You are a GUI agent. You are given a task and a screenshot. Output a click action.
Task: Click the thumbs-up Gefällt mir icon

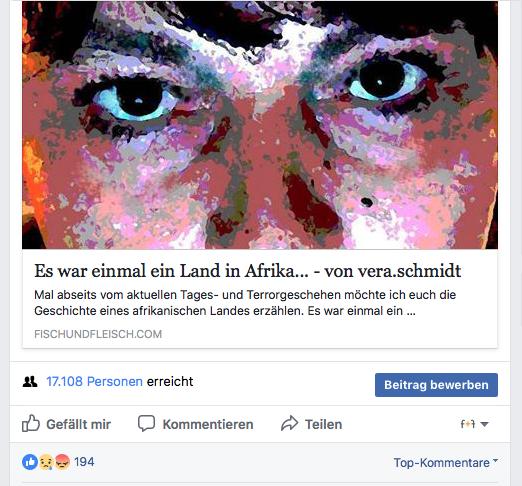31,424
